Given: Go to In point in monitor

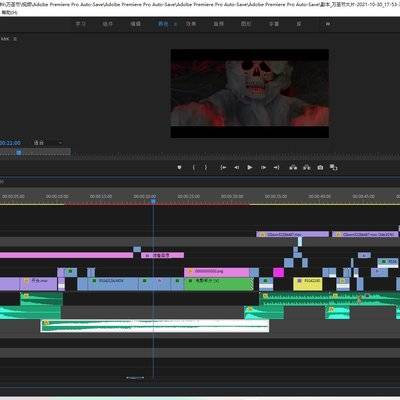Looking at the screenshot, I should click(x=223, y=167).
